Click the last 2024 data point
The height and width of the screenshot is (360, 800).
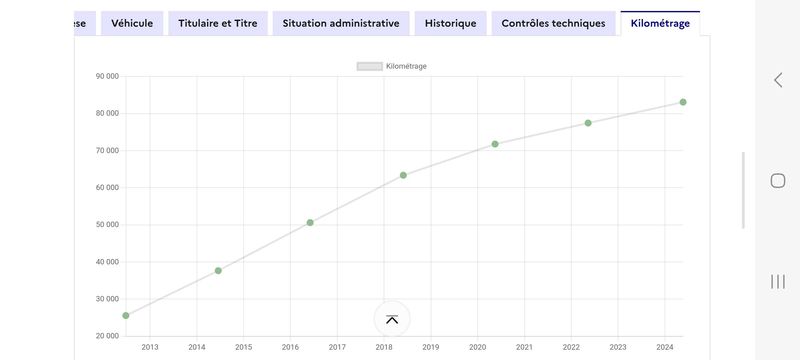683,102
